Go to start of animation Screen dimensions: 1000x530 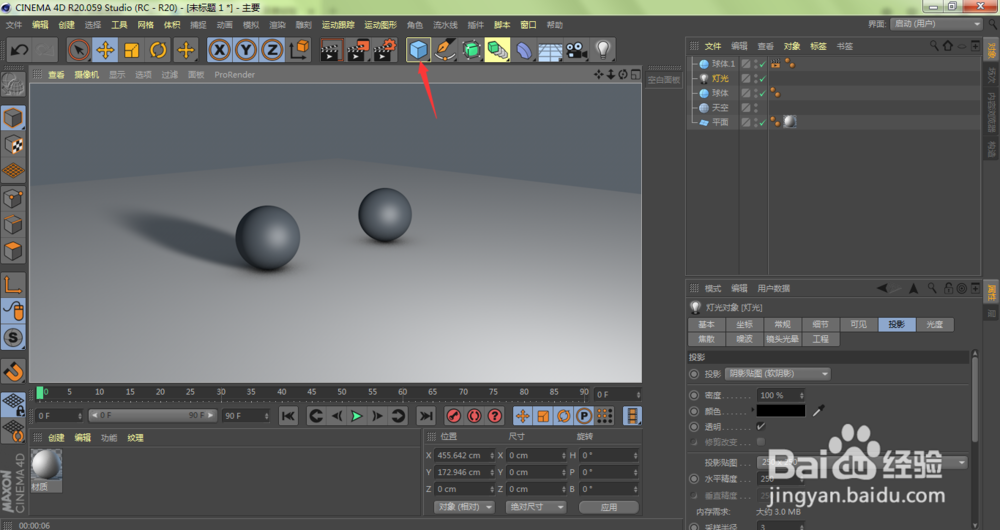point(288,416)
